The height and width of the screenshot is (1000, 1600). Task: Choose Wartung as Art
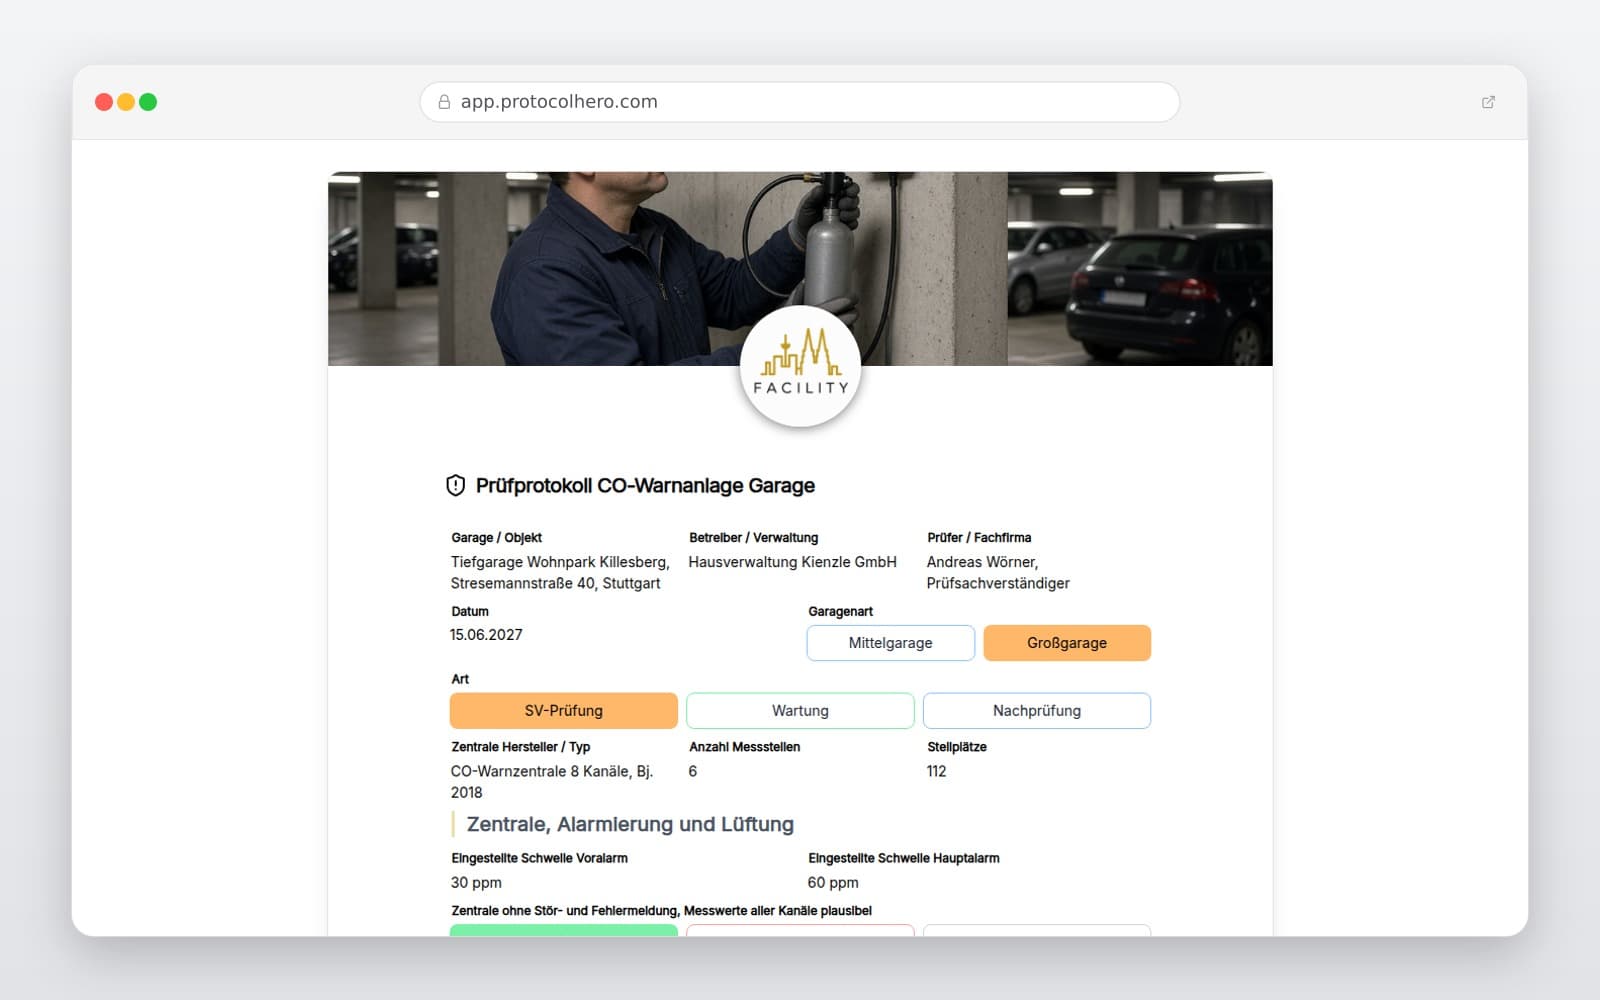800,711
